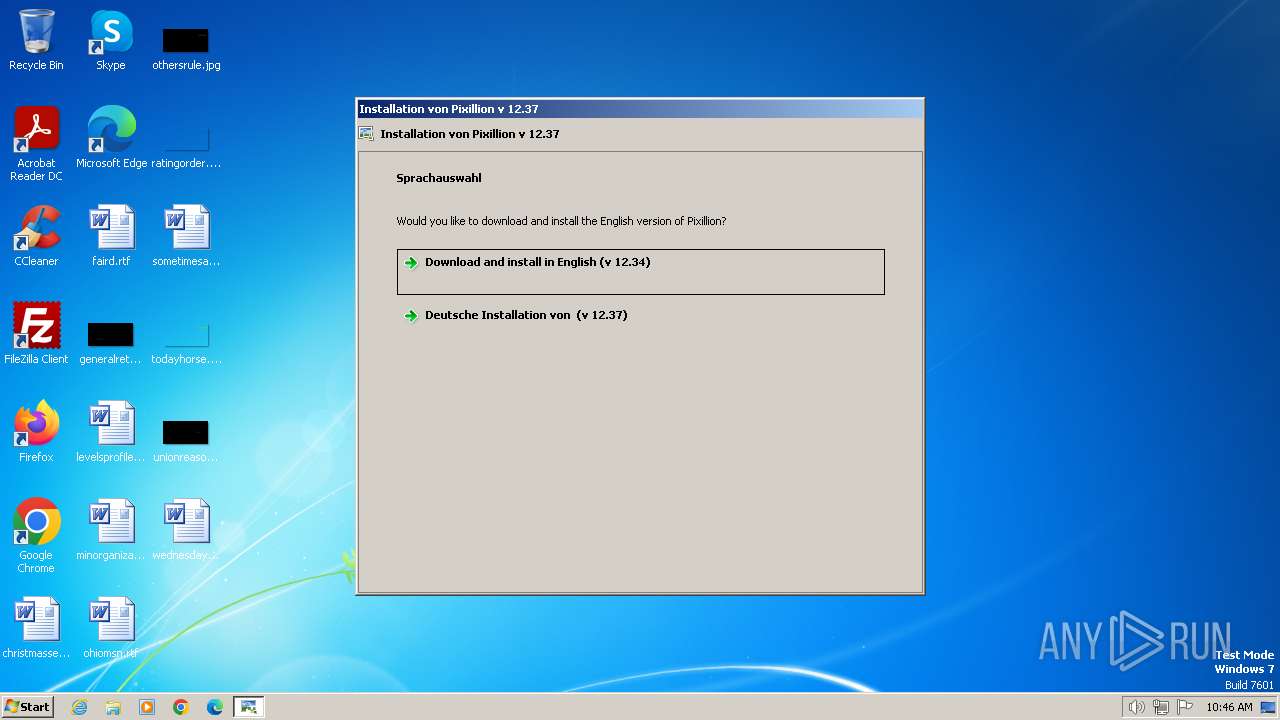
Task: Select FileZilla Client desktop shortcut
Action: (36, 334)
